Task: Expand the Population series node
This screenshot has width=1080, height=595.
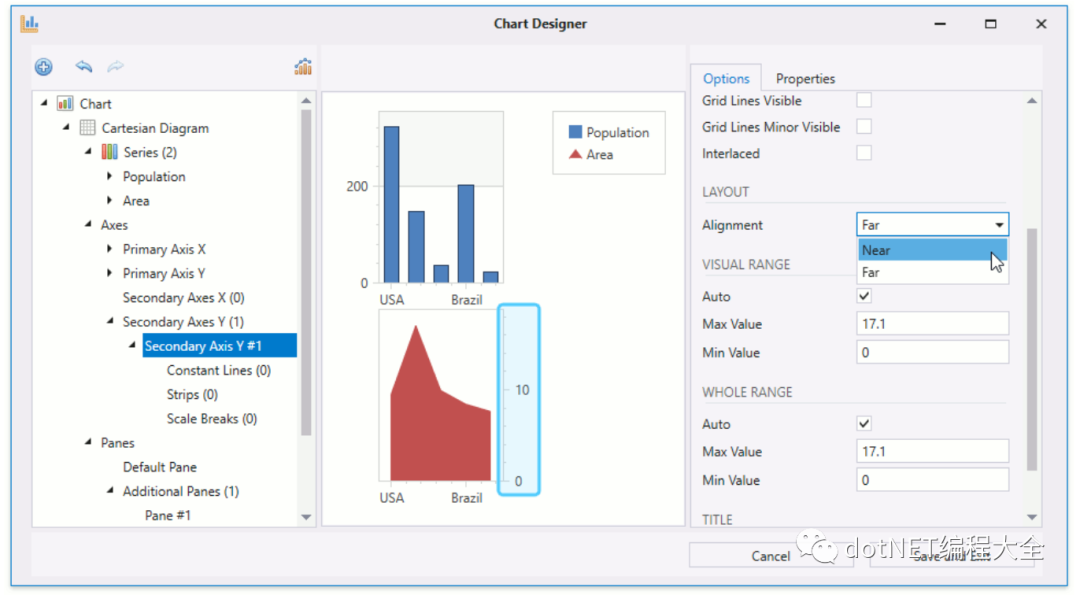Action: [110, 176]
